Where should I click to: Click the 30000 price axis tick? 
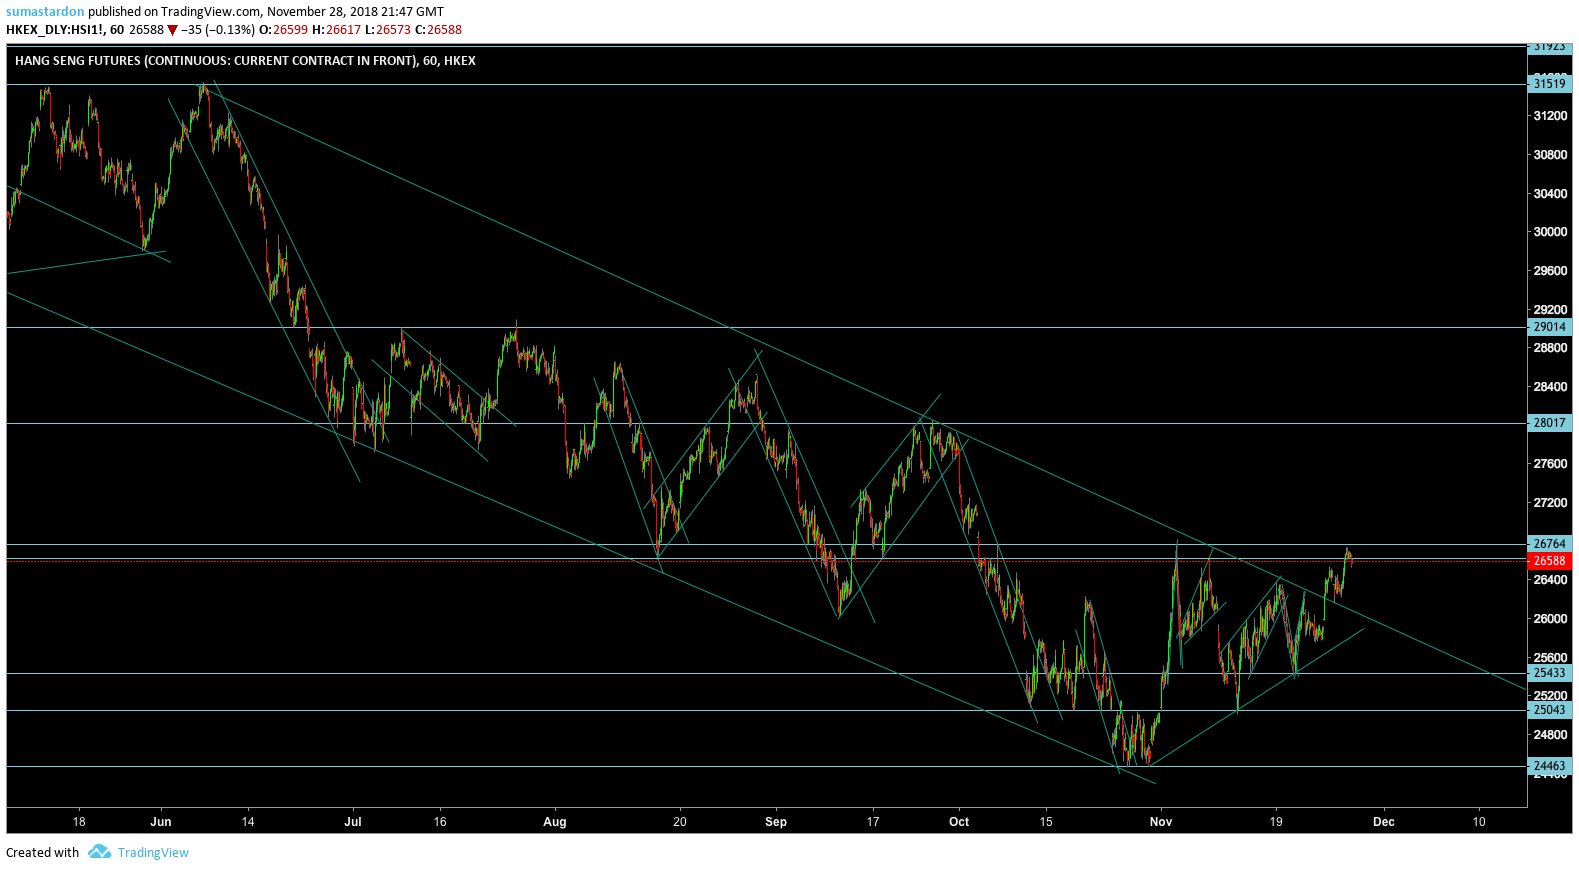[x=1550, y=232]
